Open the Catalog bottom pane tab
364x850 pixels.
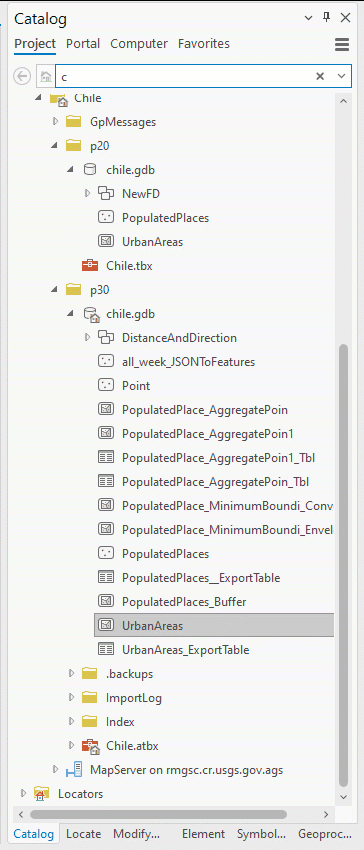pyautogui.click(x=34, y=834)
